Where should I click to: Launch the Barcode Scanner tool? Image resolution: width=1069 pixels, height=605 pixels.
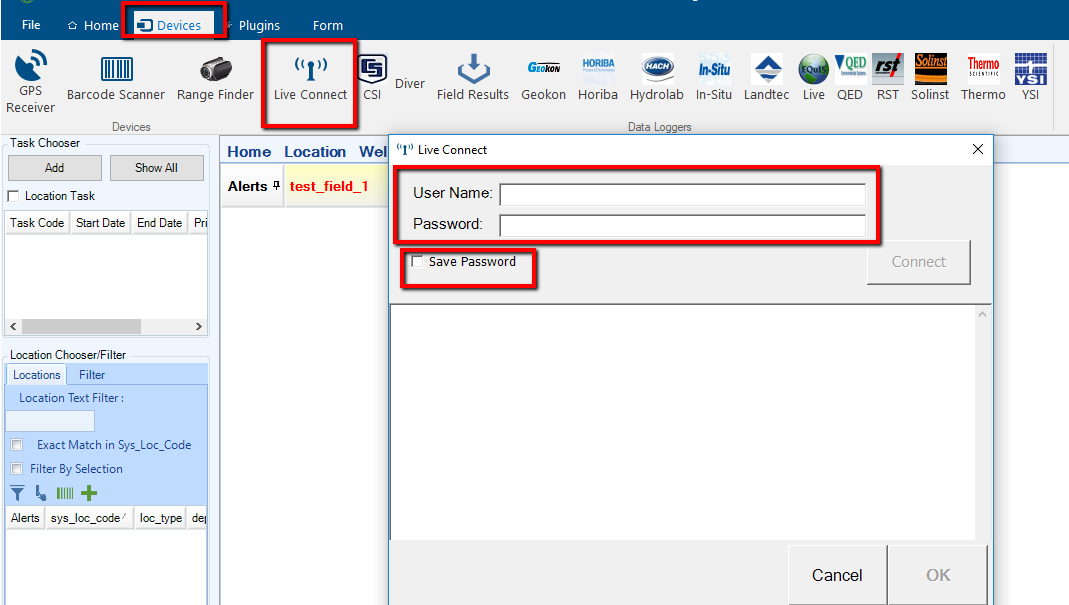(x=116, y=78)
